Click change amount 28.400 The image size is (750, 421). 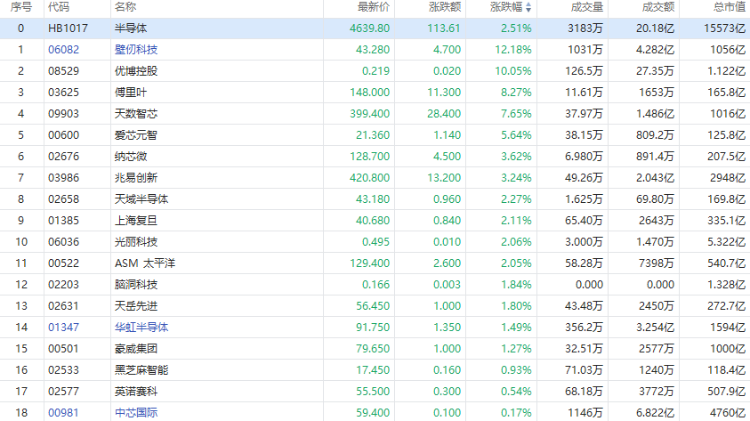(444, 114)
